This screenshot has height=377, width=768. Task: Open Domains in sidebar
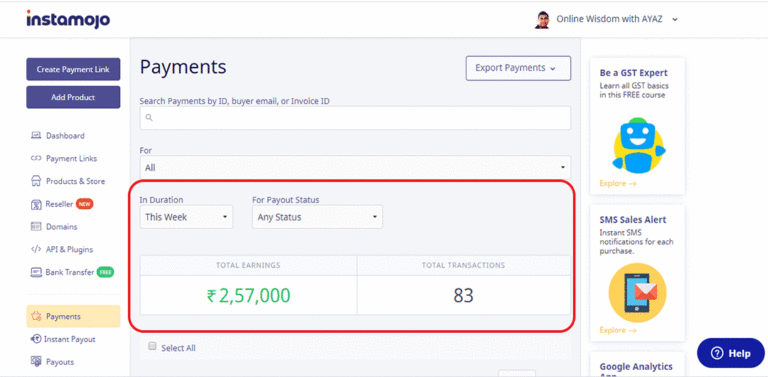pyautogui.click(x=62, y=227)
